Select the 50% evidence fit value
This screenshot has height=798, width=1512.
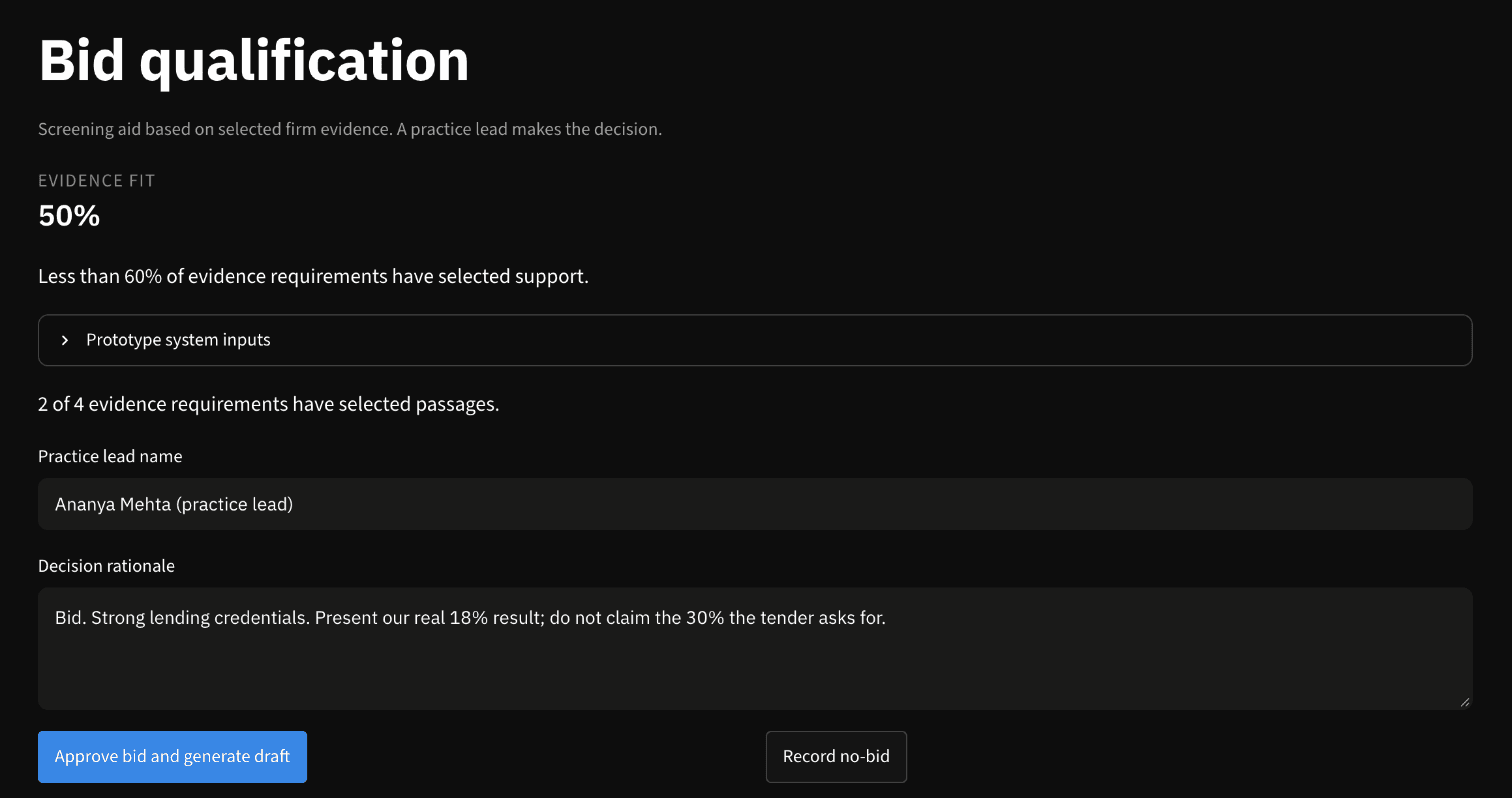click(69, 215)
